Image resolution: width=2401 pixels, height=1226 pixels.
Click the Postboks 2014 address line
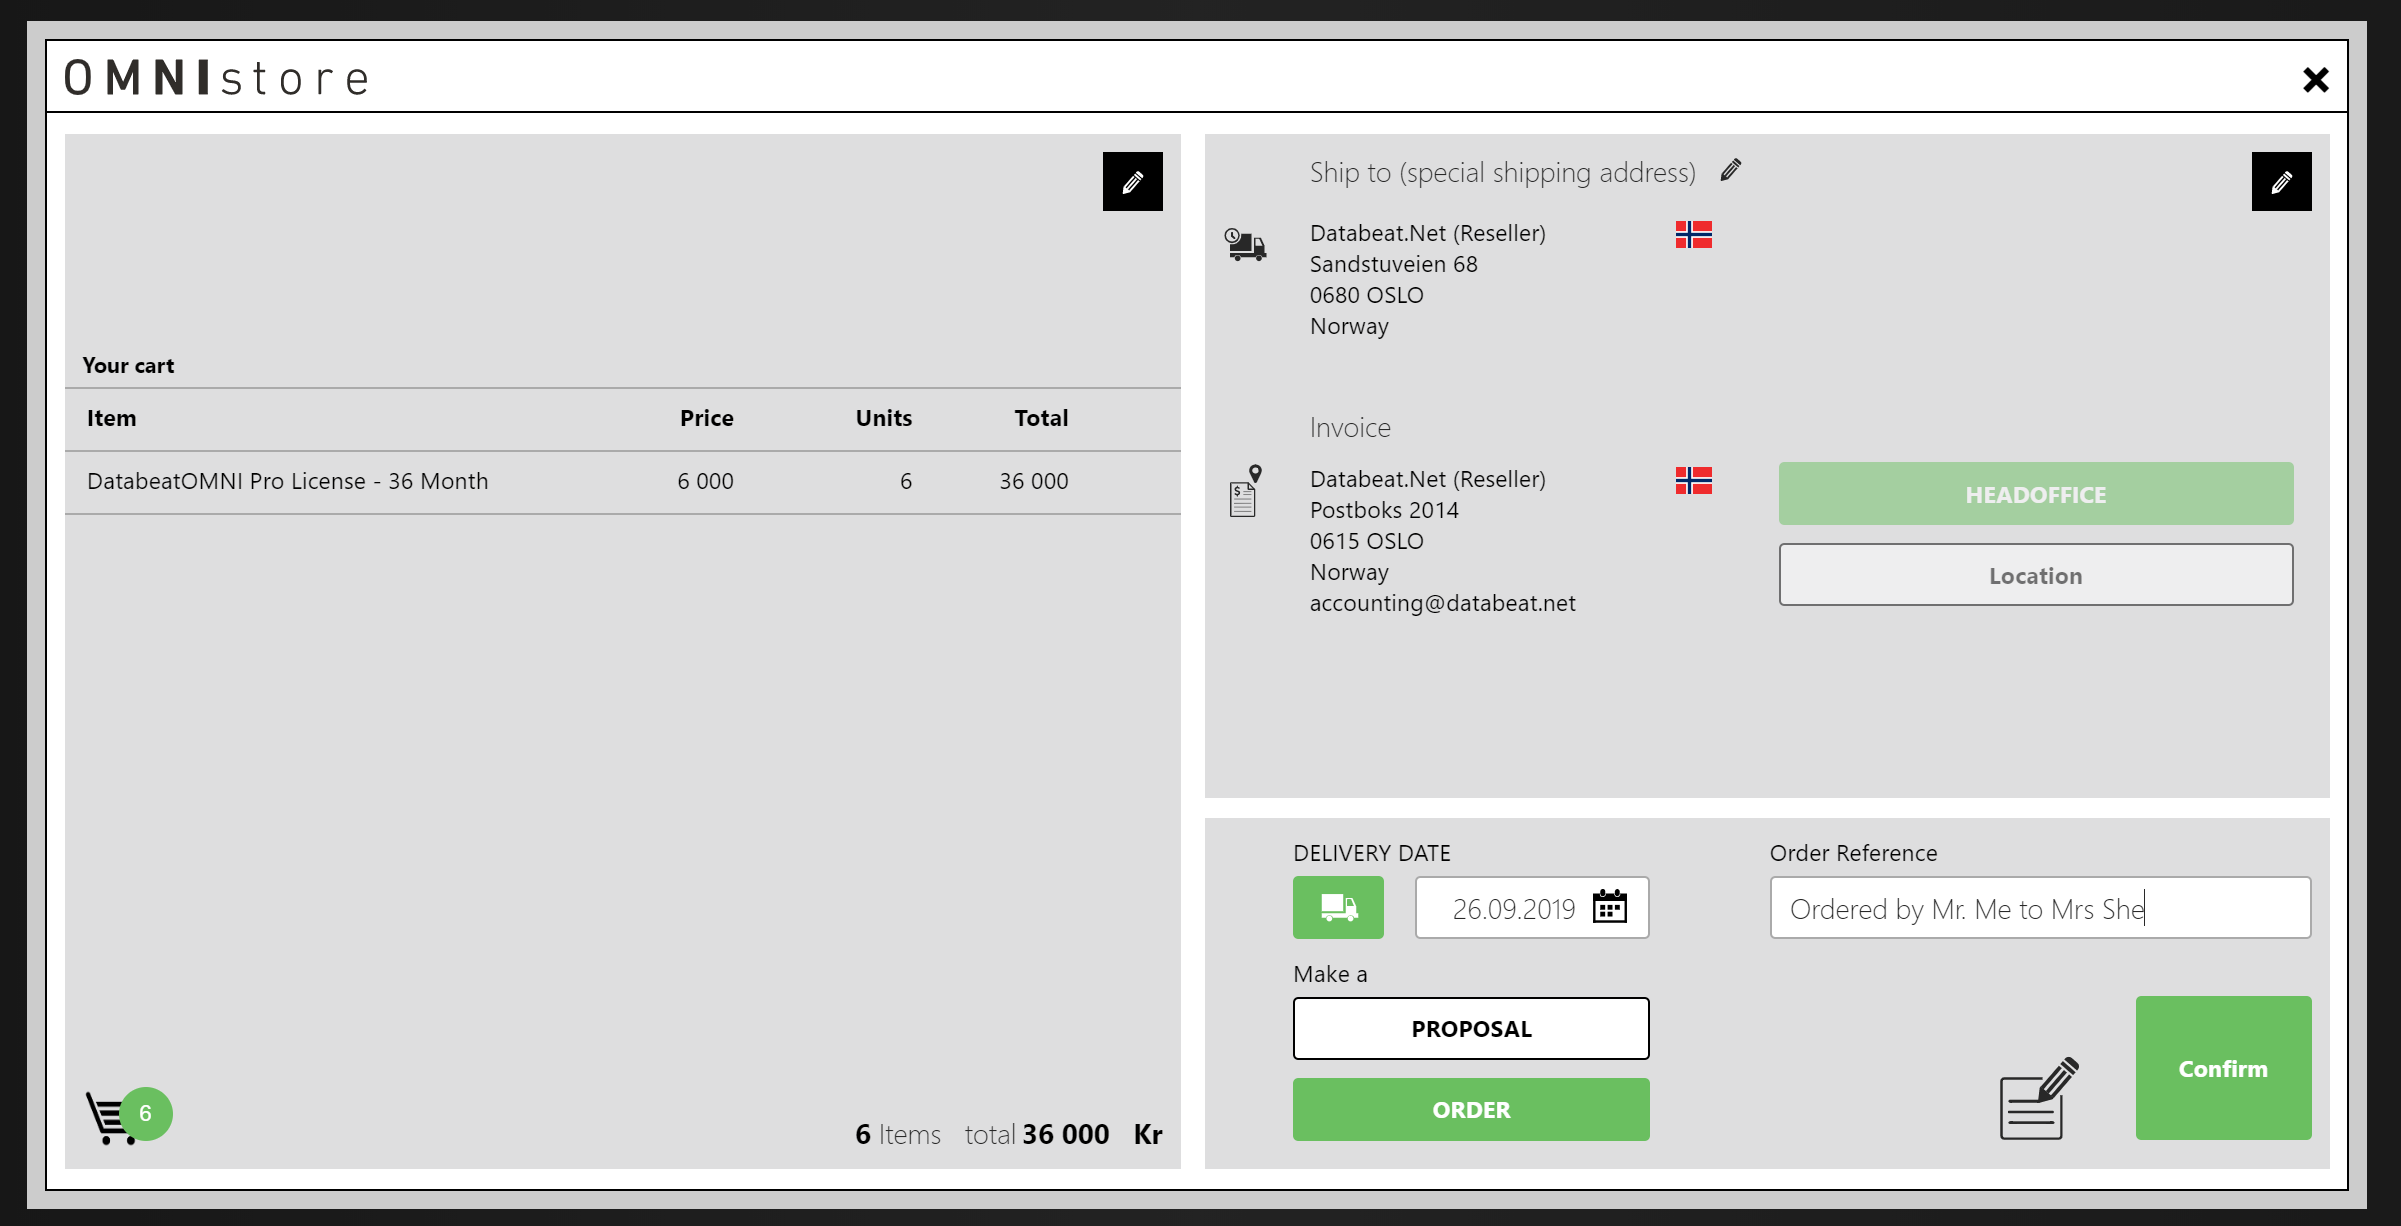[x=1384, y=510]
